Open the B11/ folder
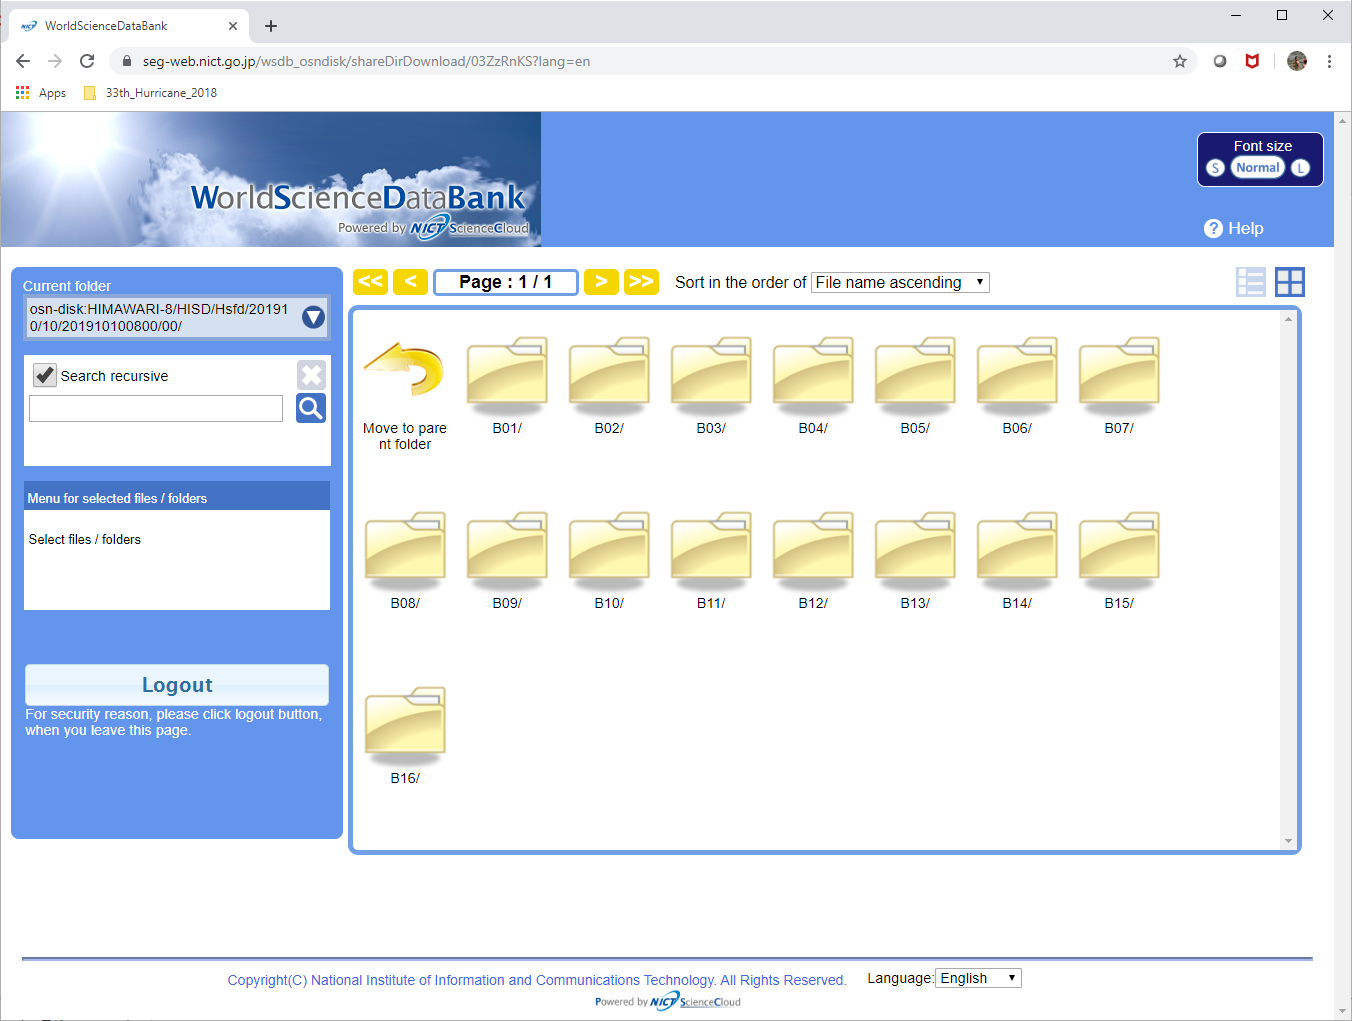1352x1021 pixels. tap(711, 552)
